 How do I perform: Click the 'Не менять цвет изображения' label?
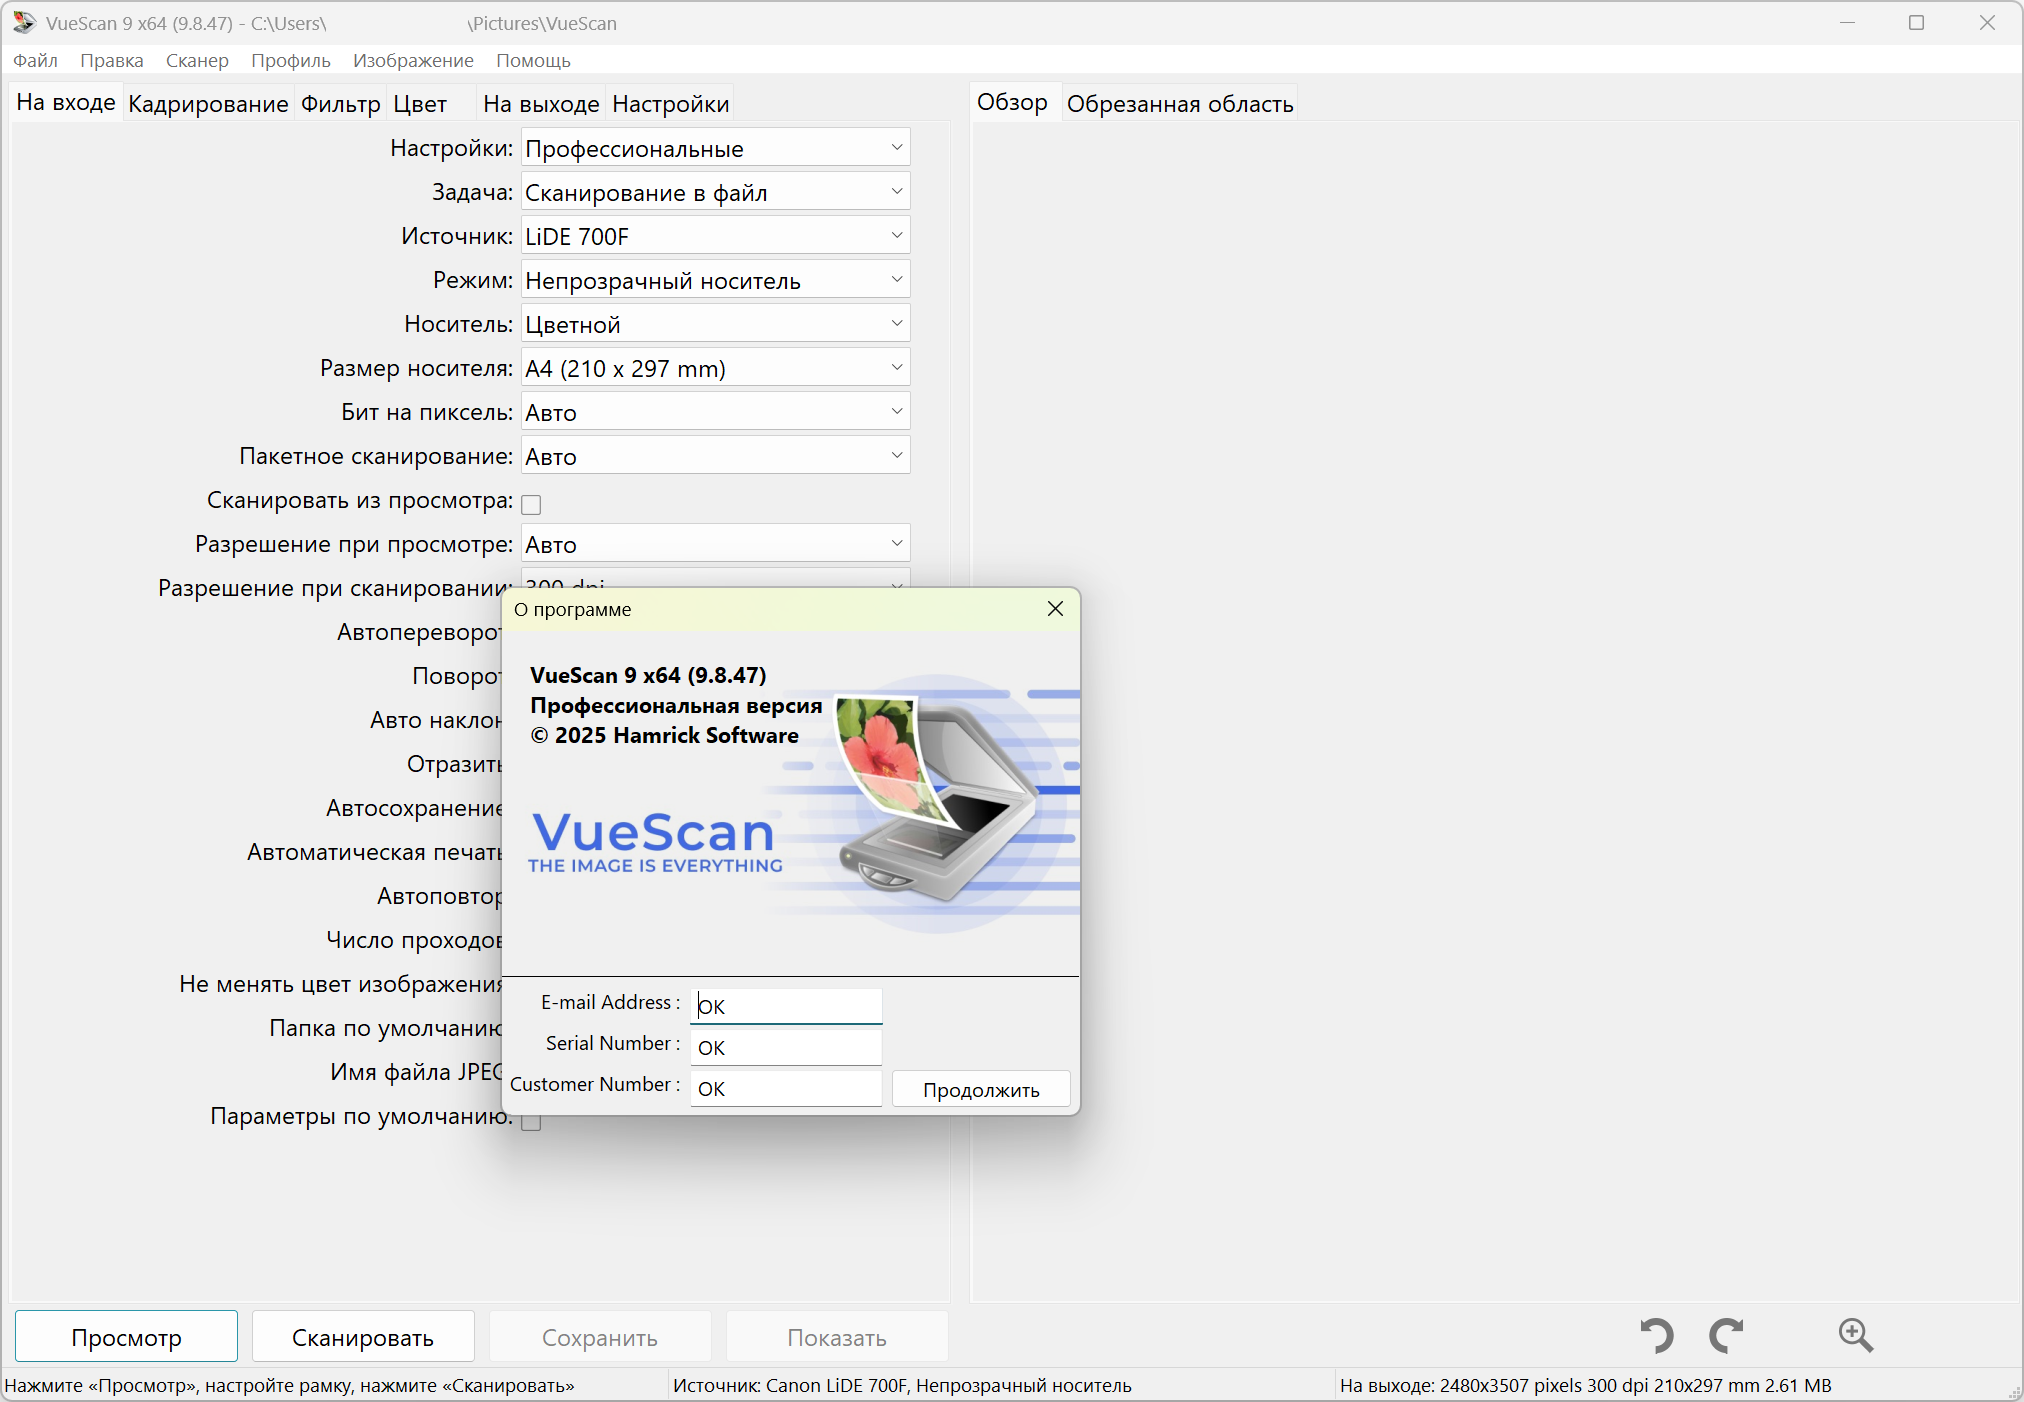[340, 984]
